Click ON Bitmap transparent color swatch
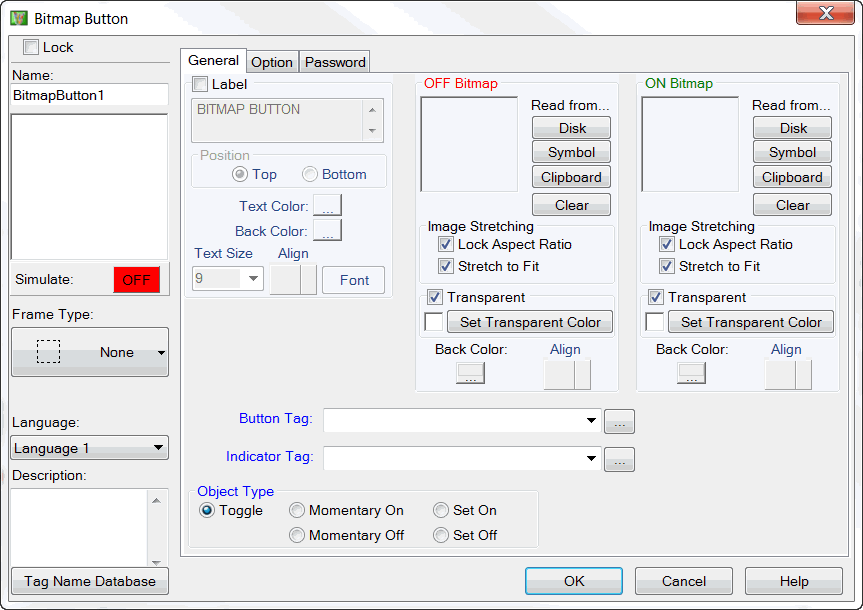 tap(654, 322)
